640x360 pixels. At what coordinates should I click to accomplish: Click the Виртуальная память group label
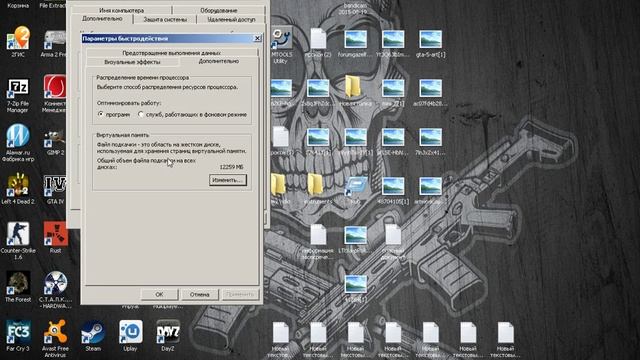(x=122, y=135)
